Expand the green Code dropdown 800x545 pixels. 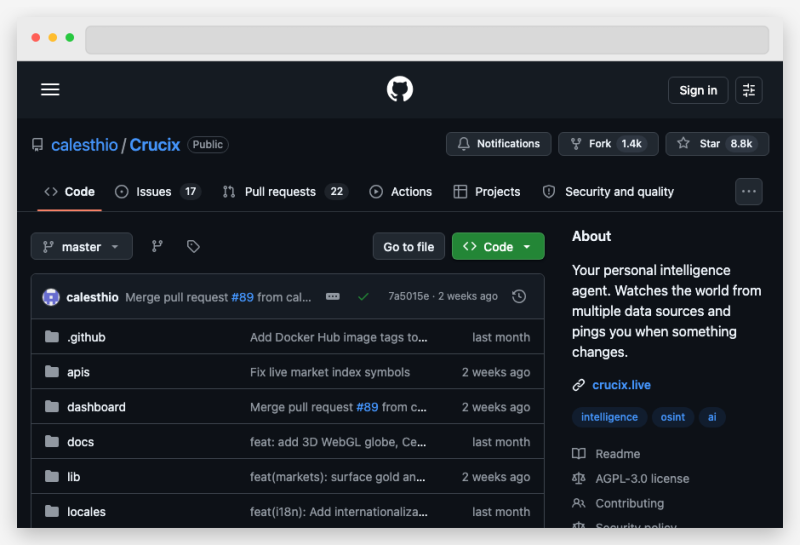pos(498,246)
